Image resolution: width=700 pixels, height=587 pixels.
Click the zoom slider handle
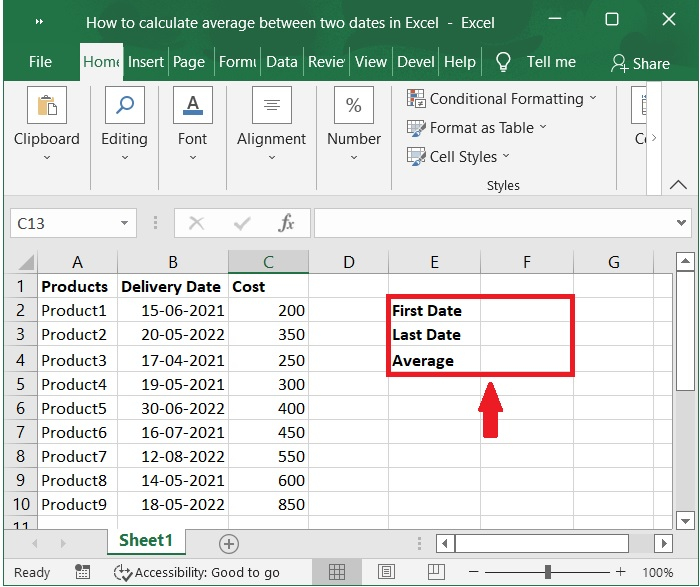[x=548, y=573]
